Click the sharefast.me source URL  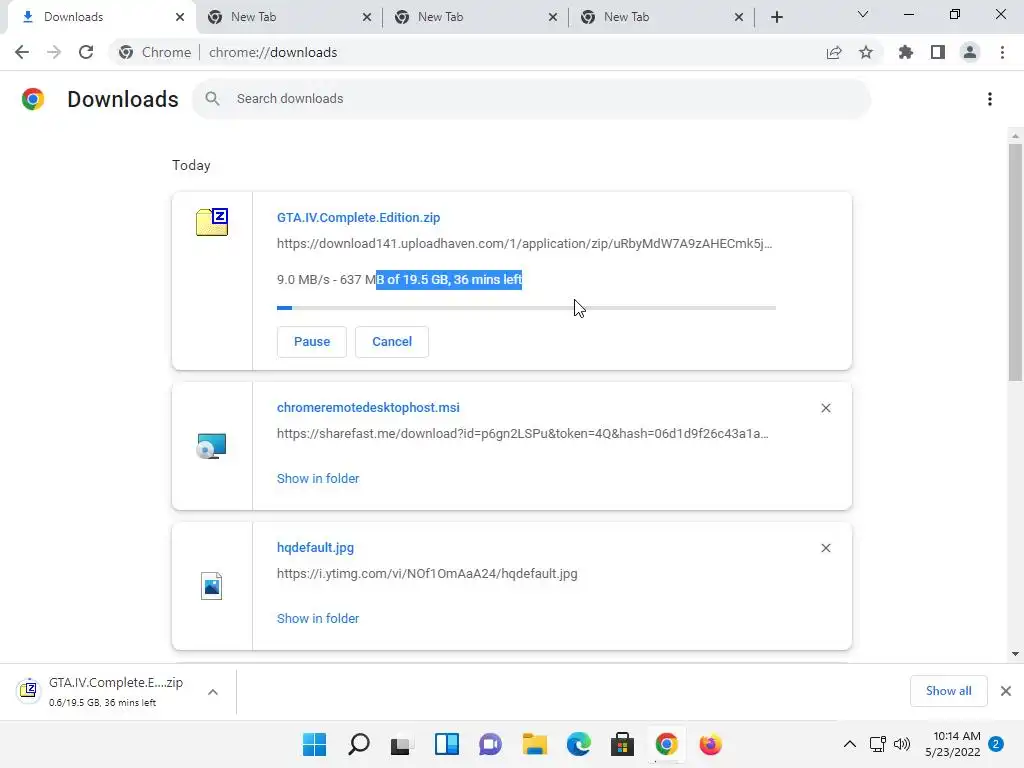click(522, 434)
